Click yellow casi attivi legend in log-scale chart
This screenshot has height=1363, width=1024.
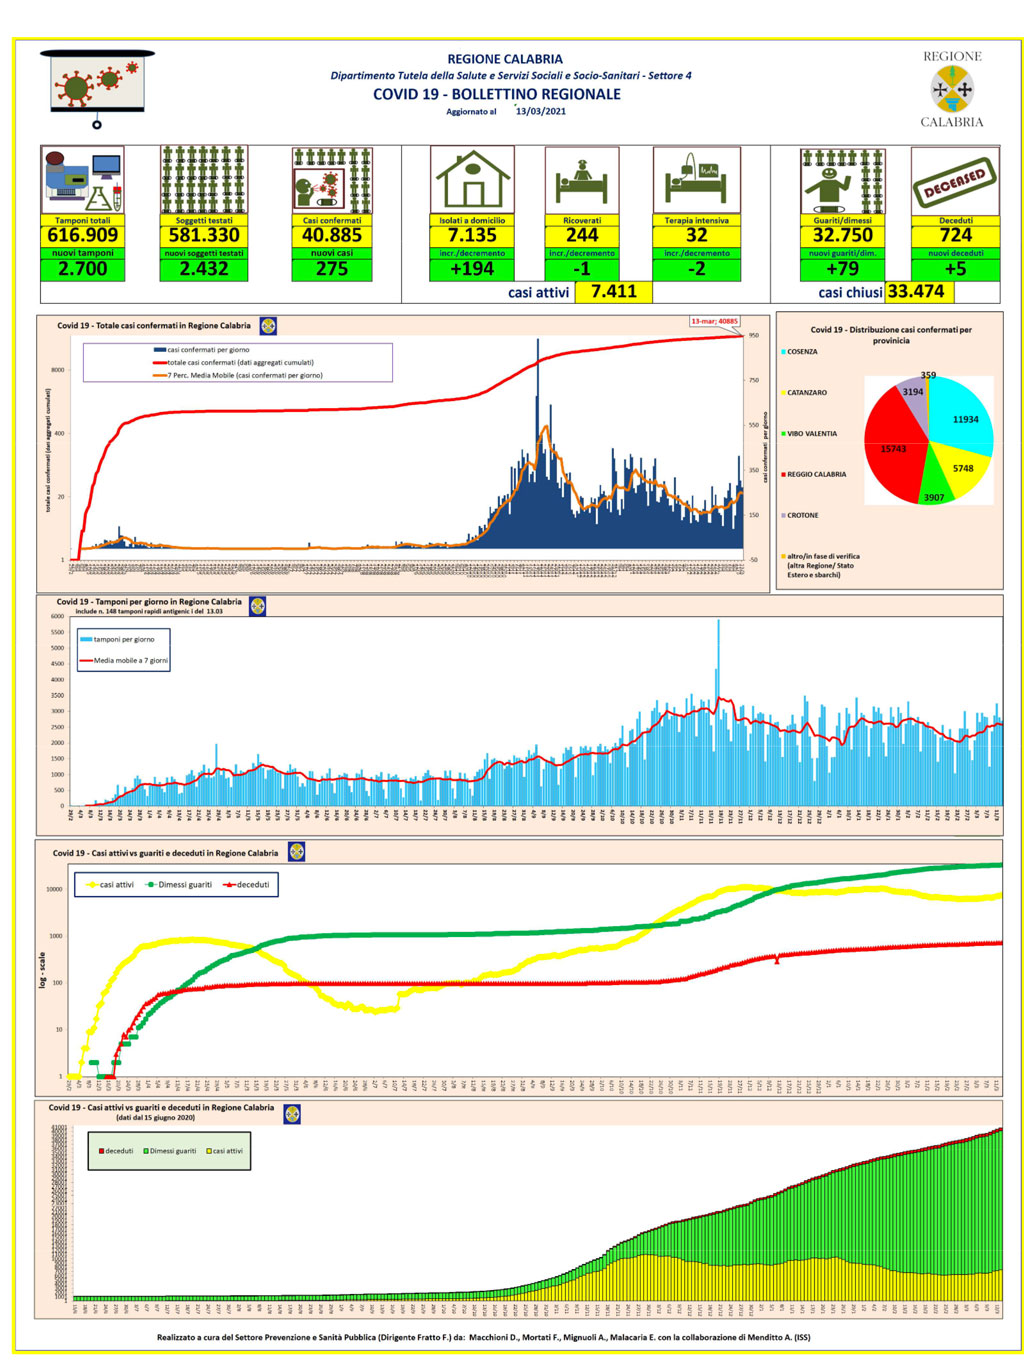[110, 885]
